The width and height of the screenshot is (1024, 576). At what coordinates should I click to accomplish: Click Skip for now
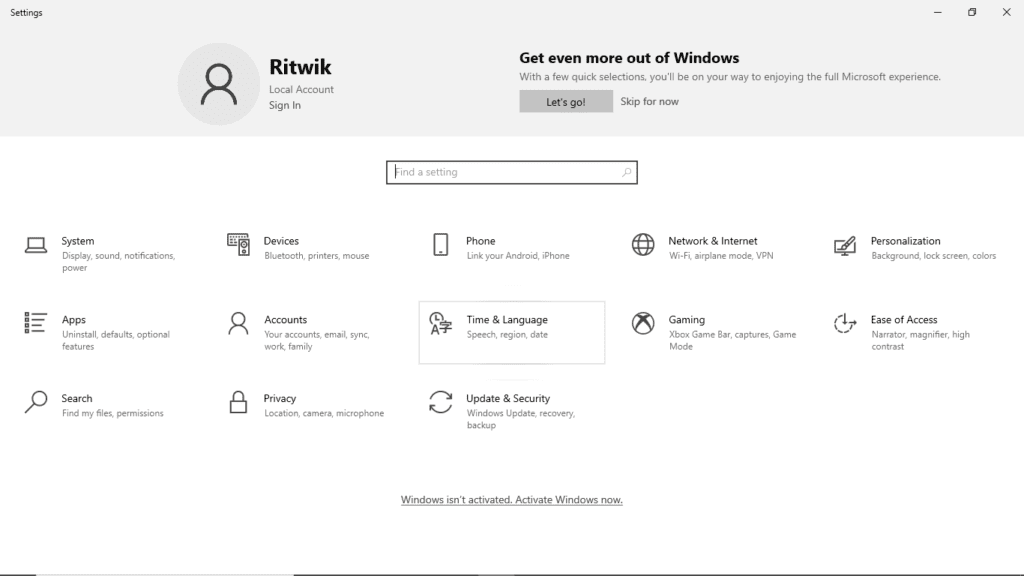[x=649, y=101]
